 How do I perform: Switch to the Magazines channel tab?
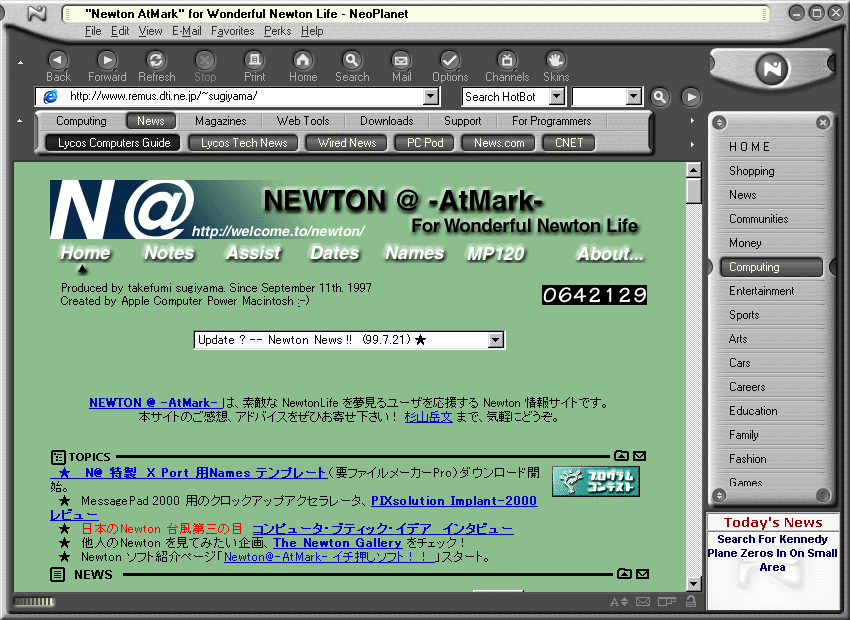[x=221, y=121]
